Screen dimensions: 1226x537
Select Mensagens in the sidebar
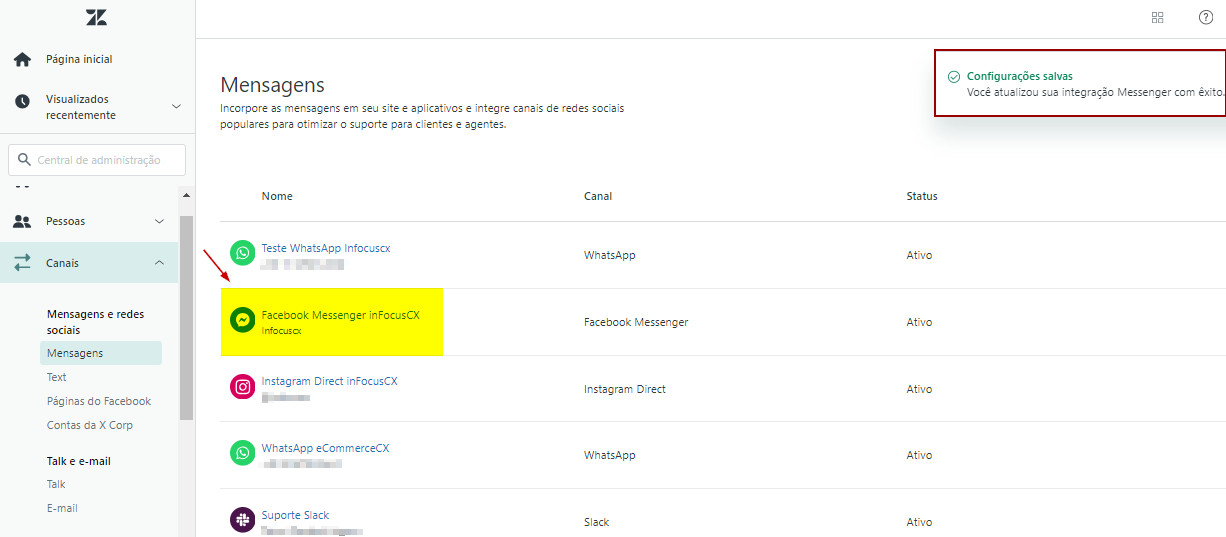click(x=75, y=353)
